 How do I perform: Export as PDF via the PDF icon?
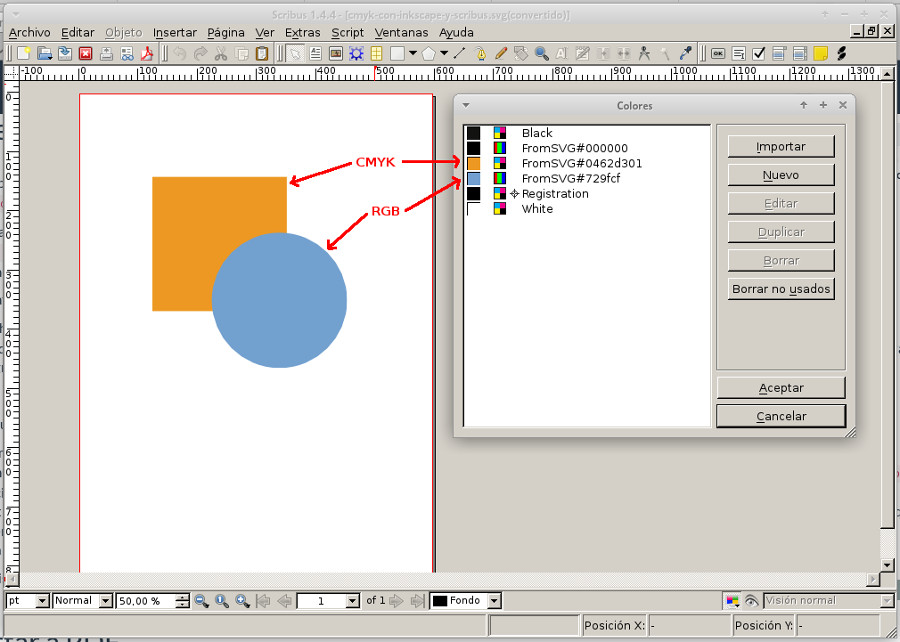147,53
